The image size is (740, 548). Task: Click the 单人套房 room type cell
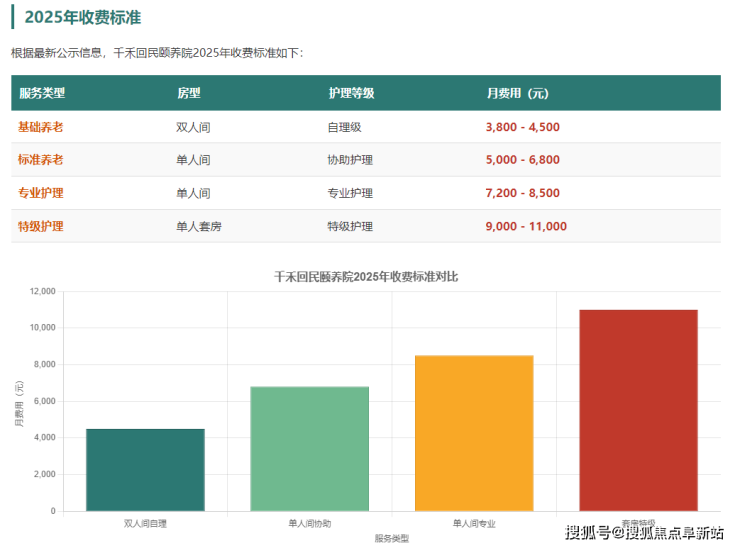(199, 226)
